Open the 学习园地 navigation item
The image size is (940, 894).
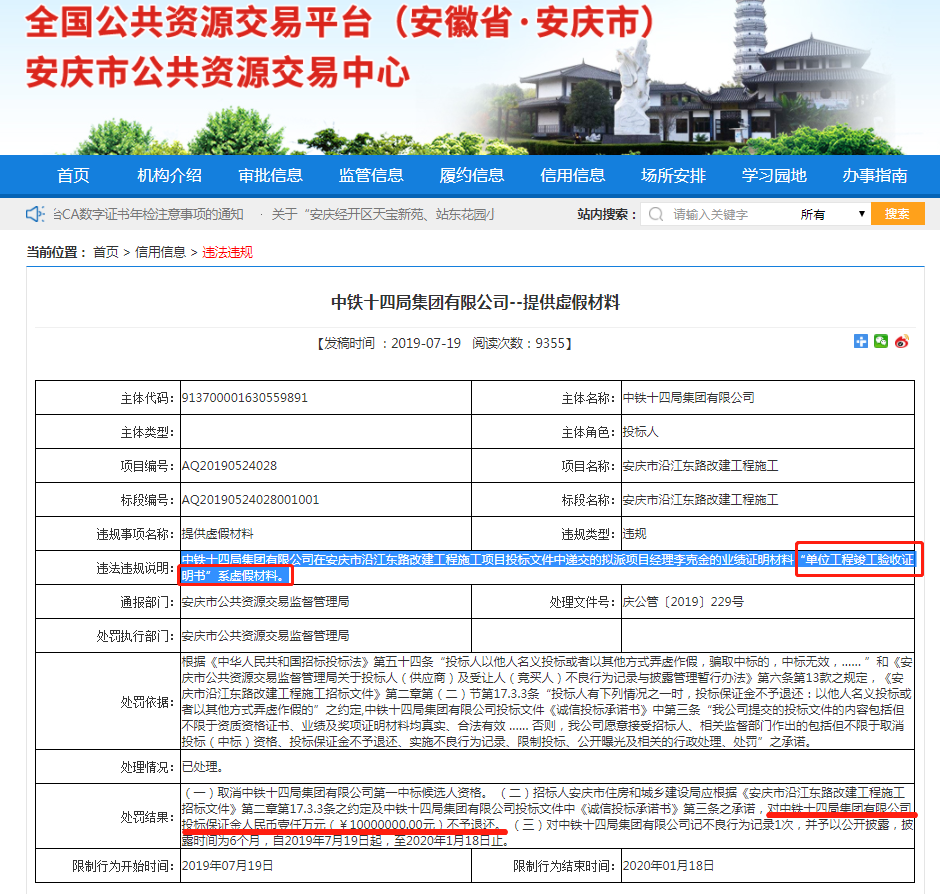774,176
